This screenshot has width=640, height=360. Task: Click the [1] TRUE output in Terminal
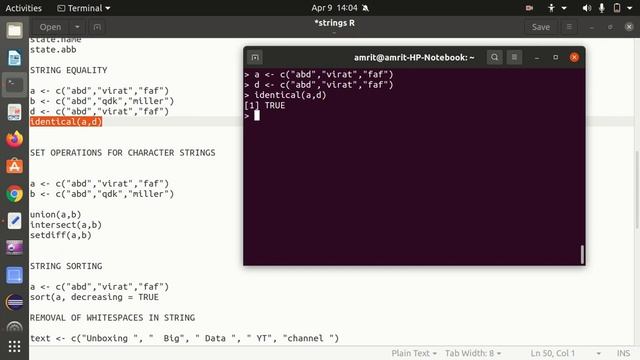point(264,105)
